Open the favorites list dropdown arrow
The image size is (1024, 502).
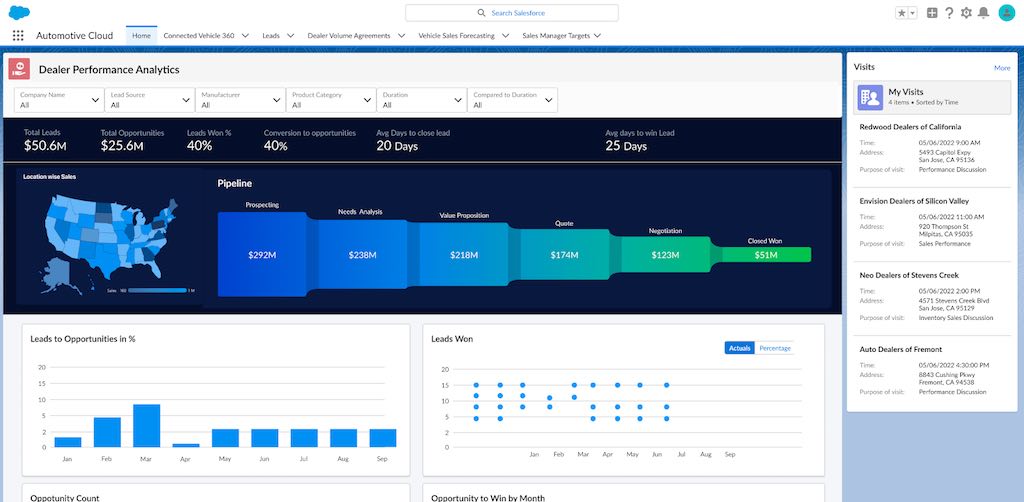click(x=913, y=13)
